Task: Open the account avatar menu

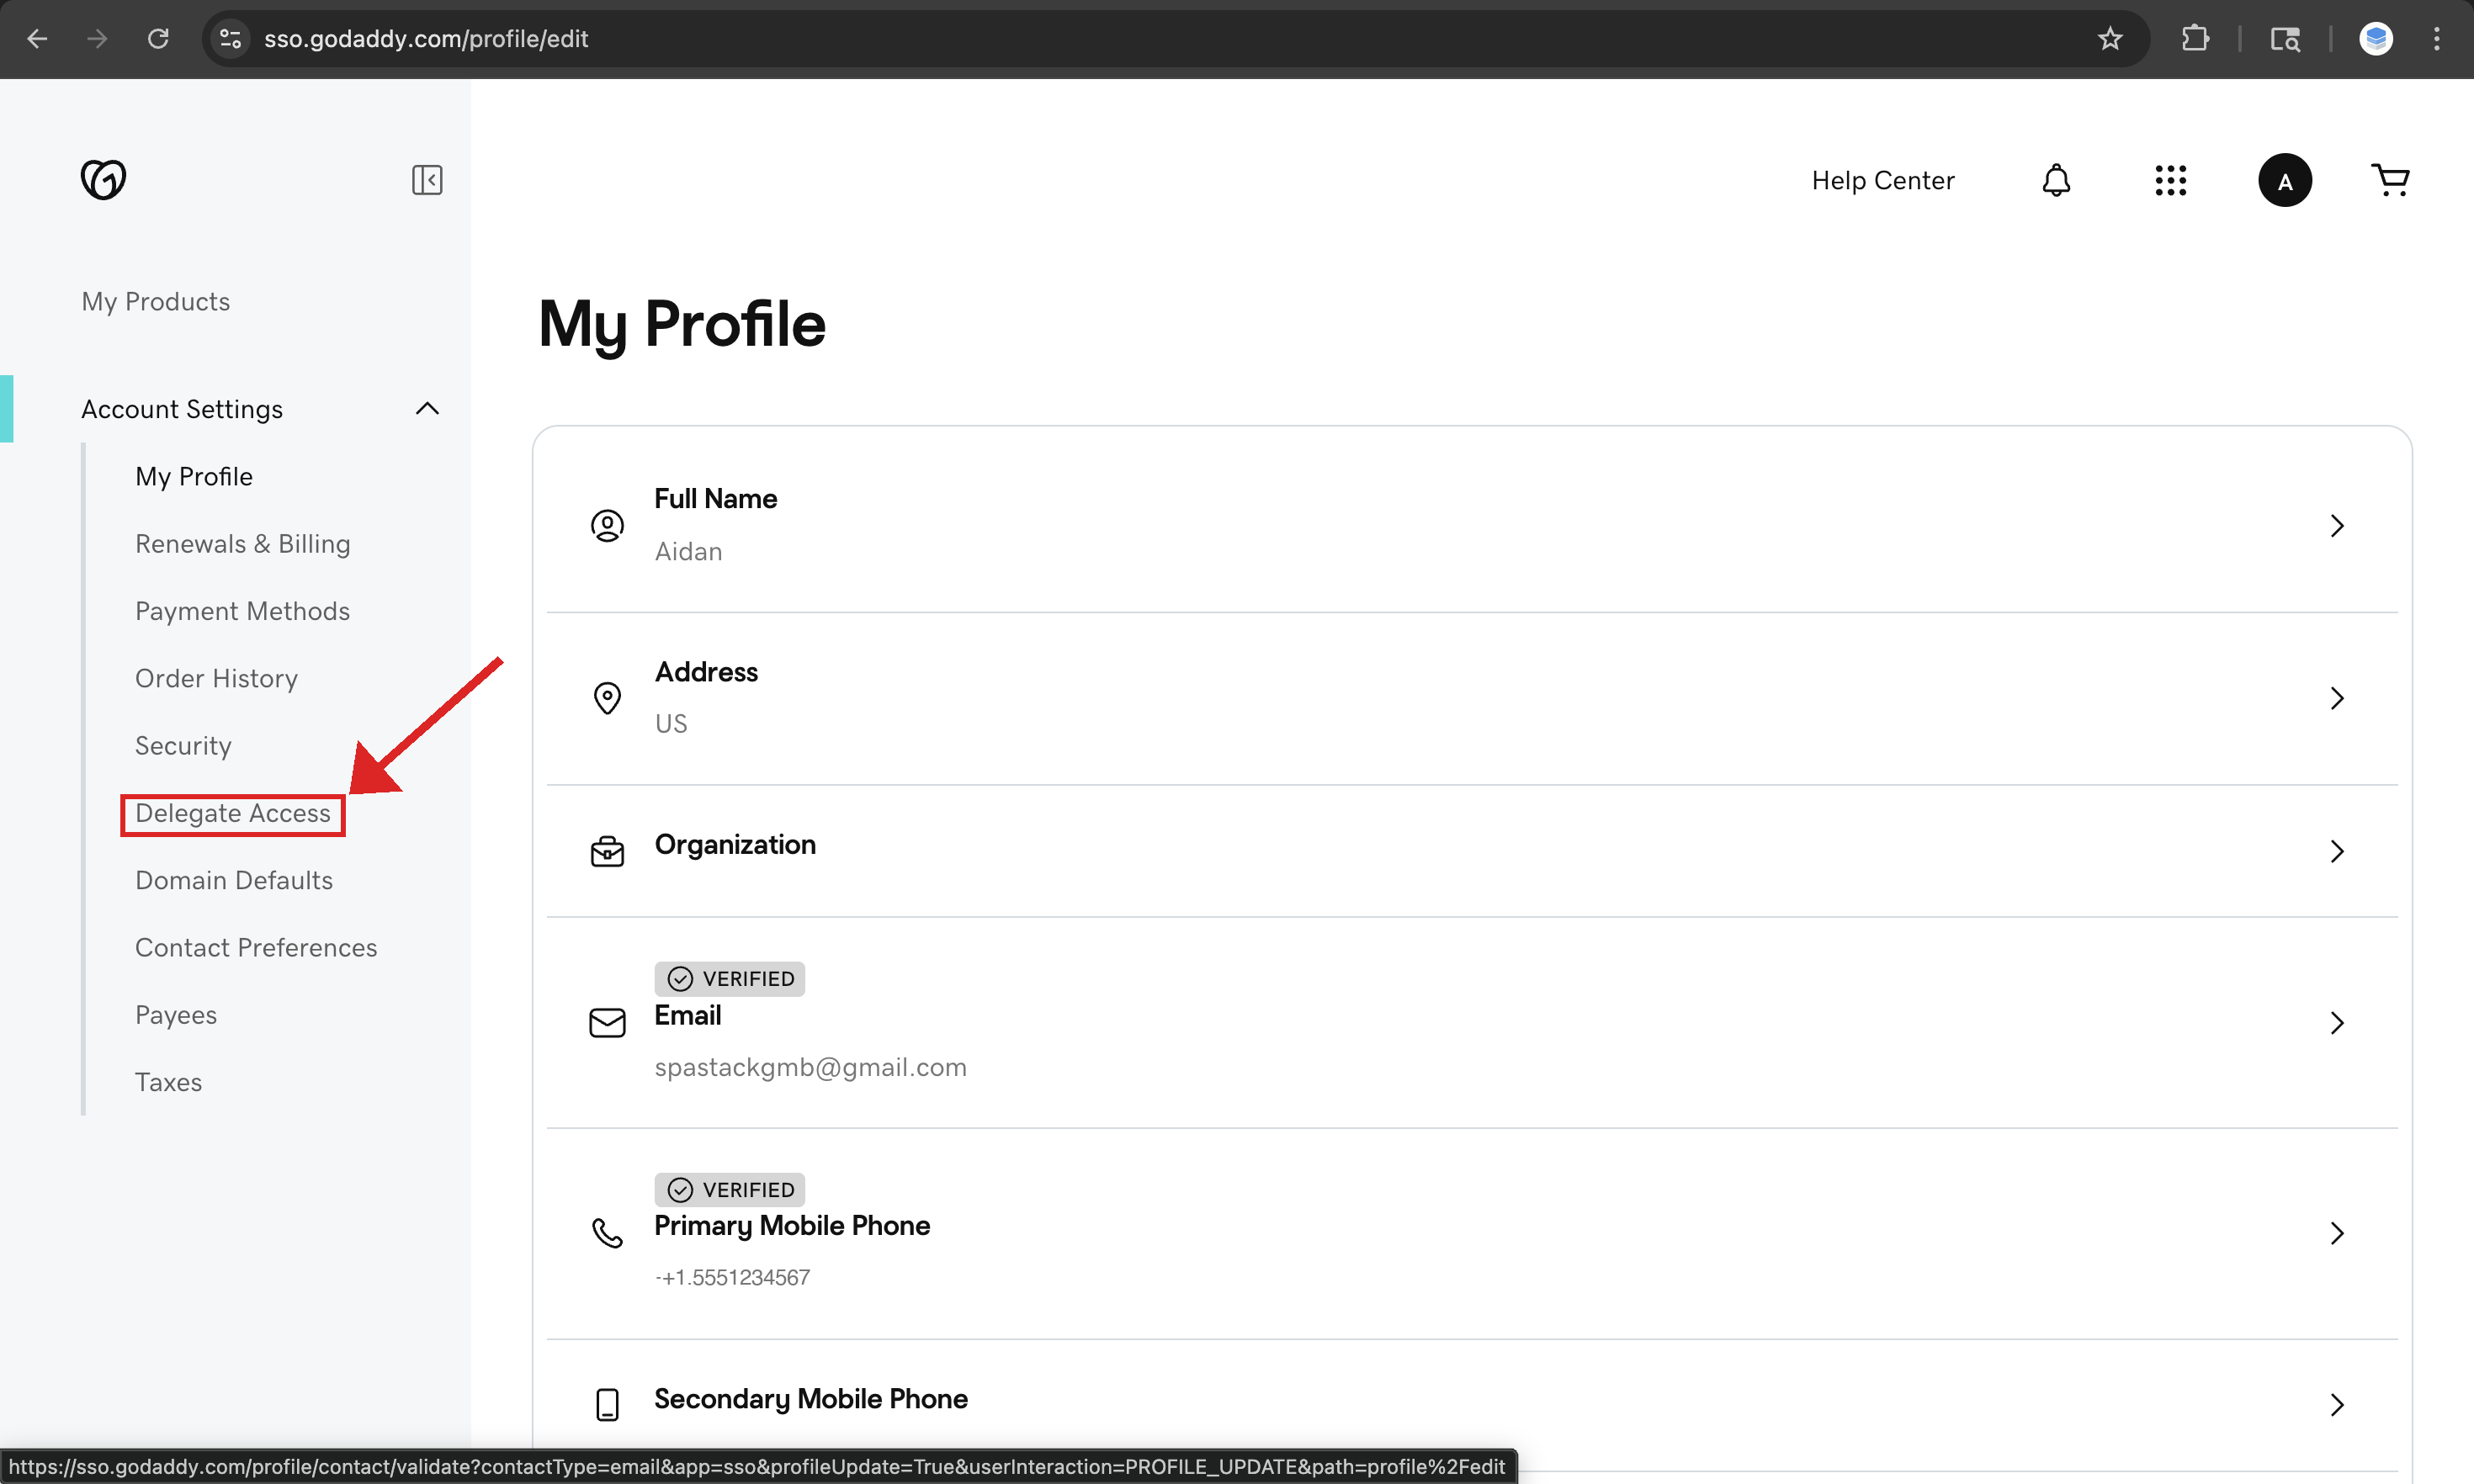Action: click(x=2286, y=180)
